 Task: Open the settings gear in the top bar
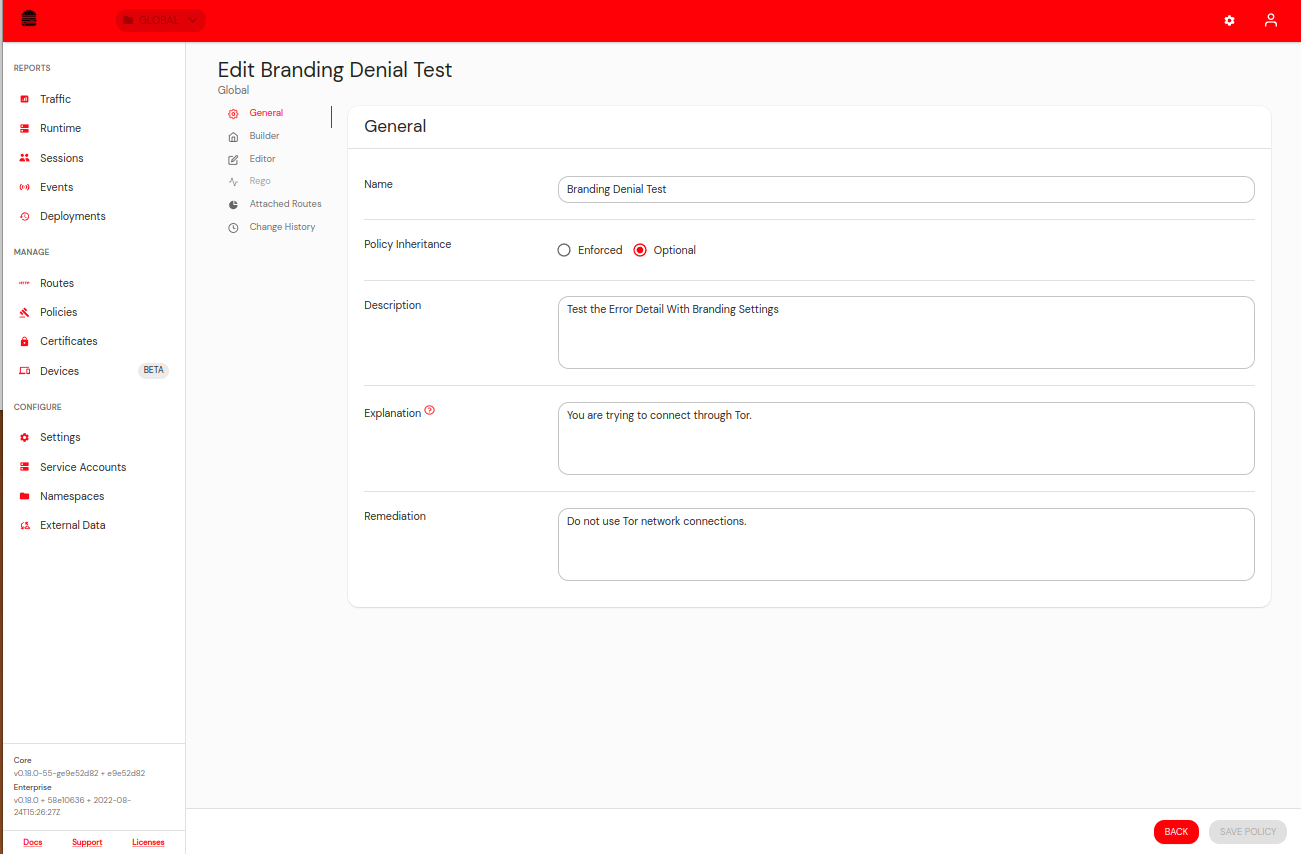coord(1229,20)
